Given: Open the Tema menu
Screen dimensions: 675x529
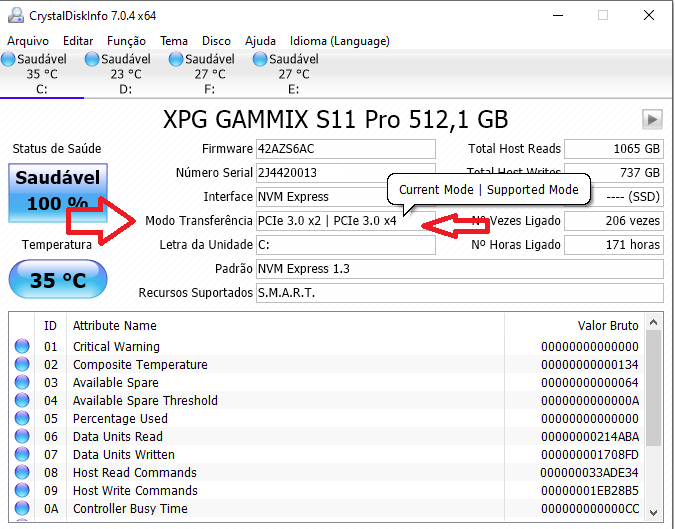Looking at the screenshot, I should coord(174,41).
